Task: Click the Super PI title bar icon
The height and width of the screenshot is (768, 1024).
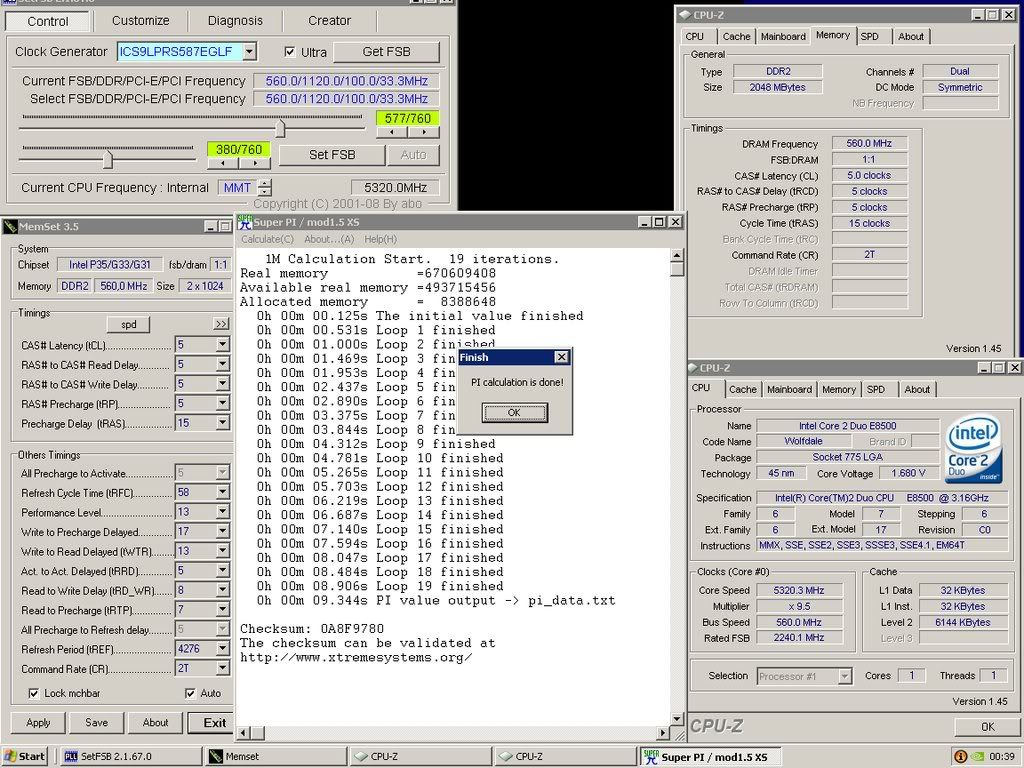Action: click(x=245, y=221)
